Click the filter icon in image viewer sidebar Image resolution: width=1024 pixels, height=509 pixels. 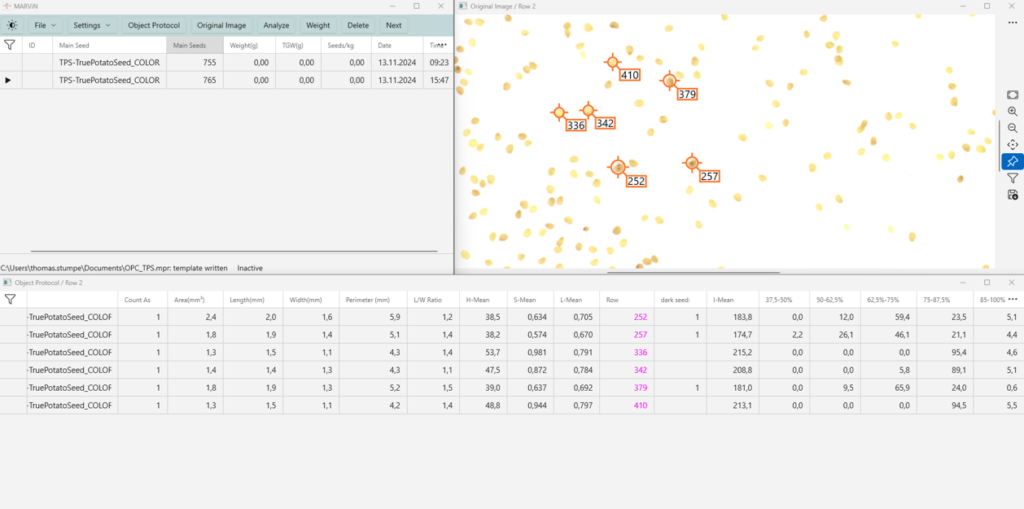coord(1012,178)
